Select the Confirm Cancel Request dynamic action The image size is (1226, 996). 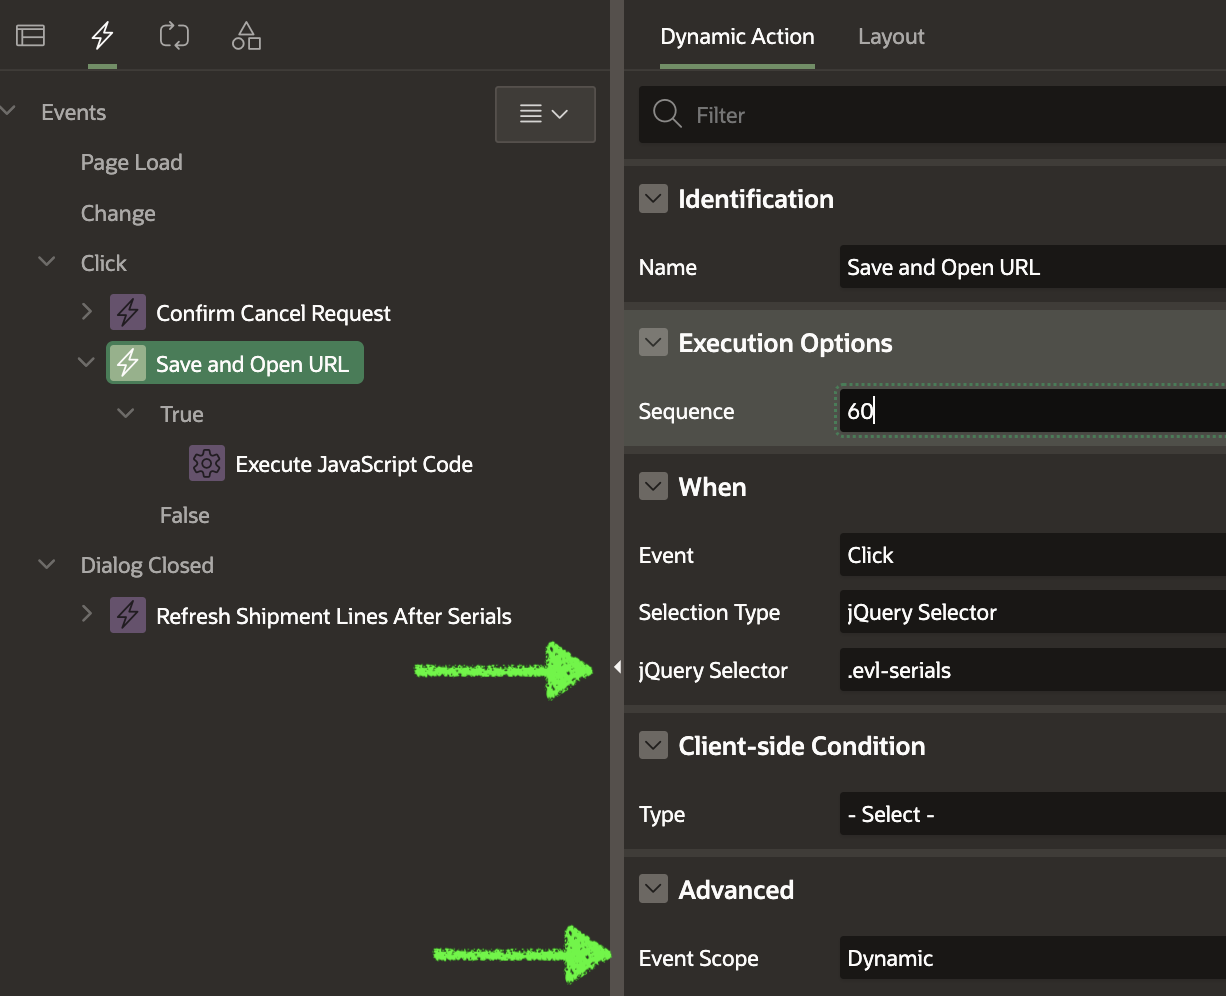point(273,313)
